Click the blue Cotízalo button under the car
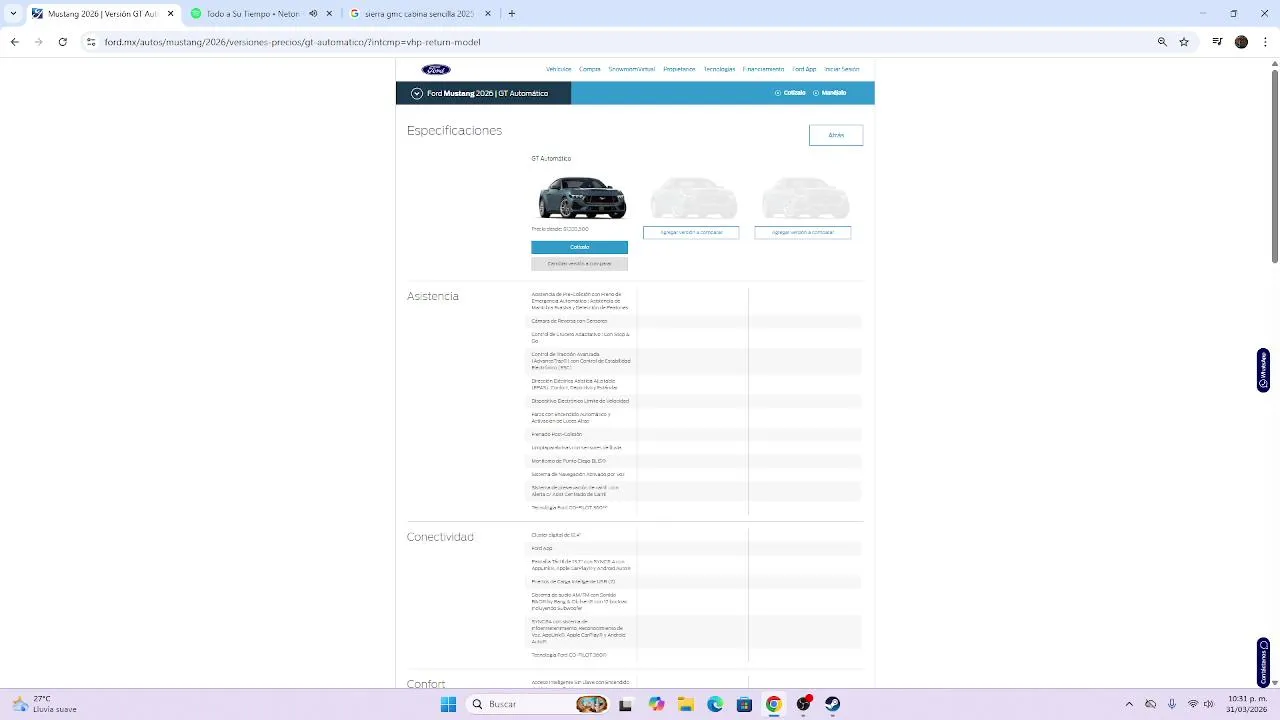The image size is (1280, 720). click(579, 247)
